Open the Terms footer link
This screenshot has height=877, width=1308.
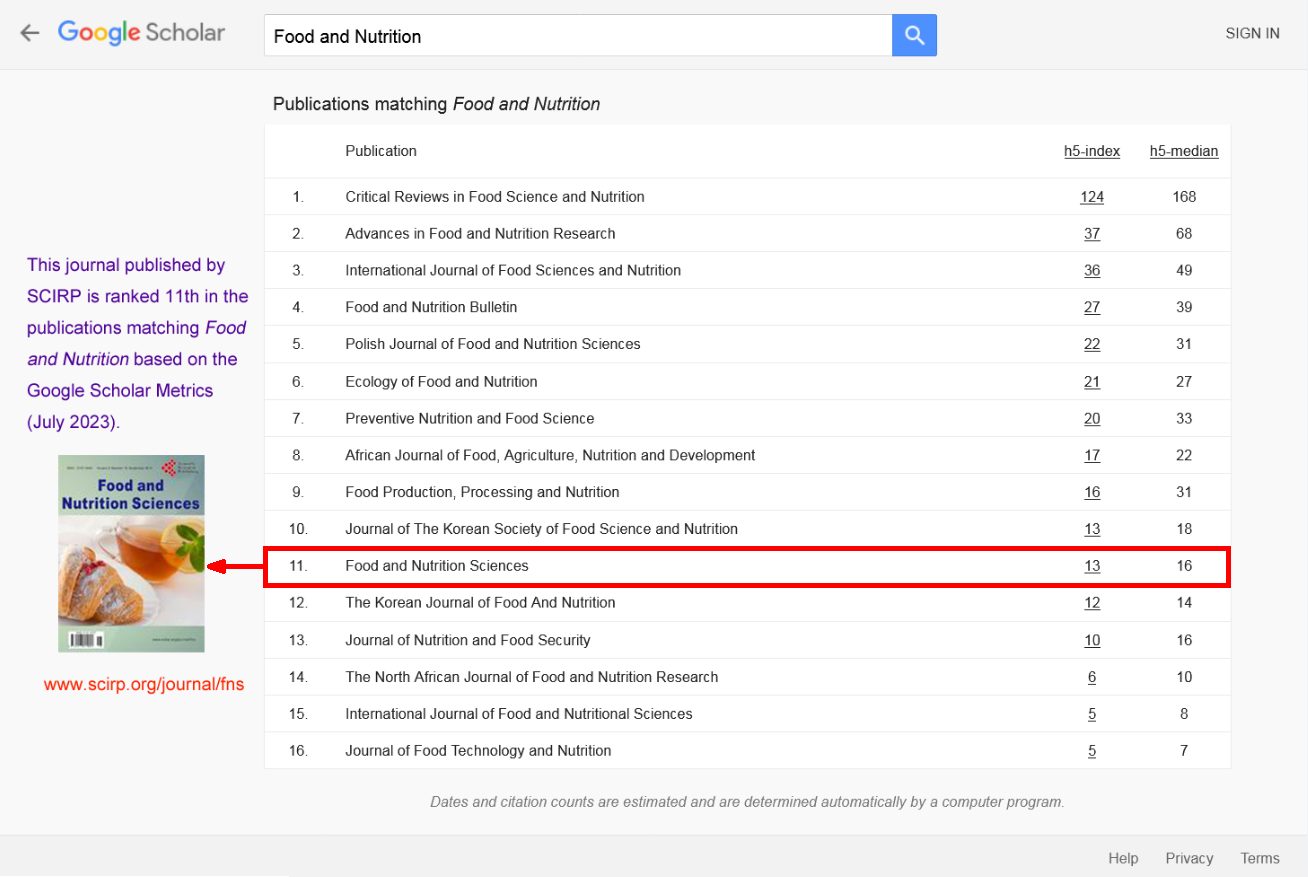pos(1259,858)
